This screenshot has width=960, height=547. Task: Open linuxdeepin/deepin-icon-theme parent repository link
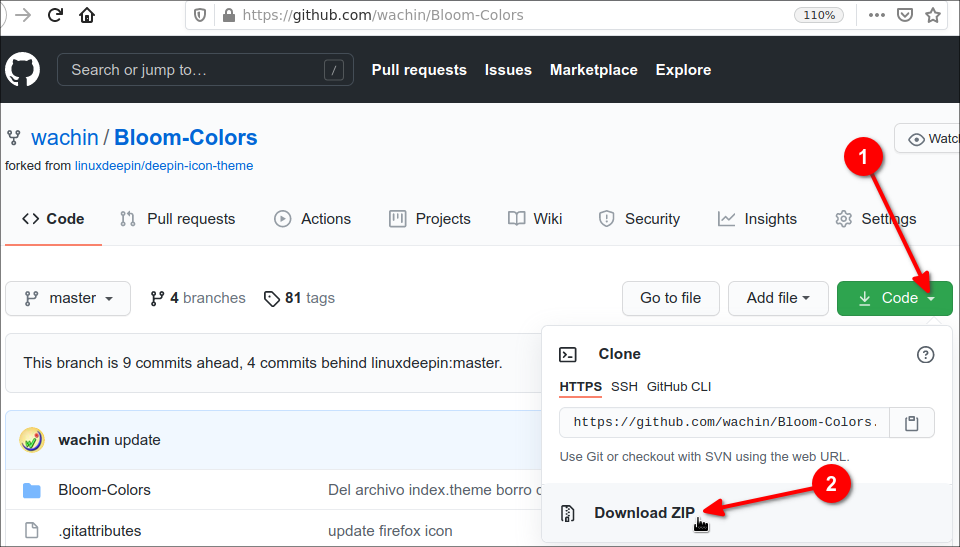click(x=164, y=165)
